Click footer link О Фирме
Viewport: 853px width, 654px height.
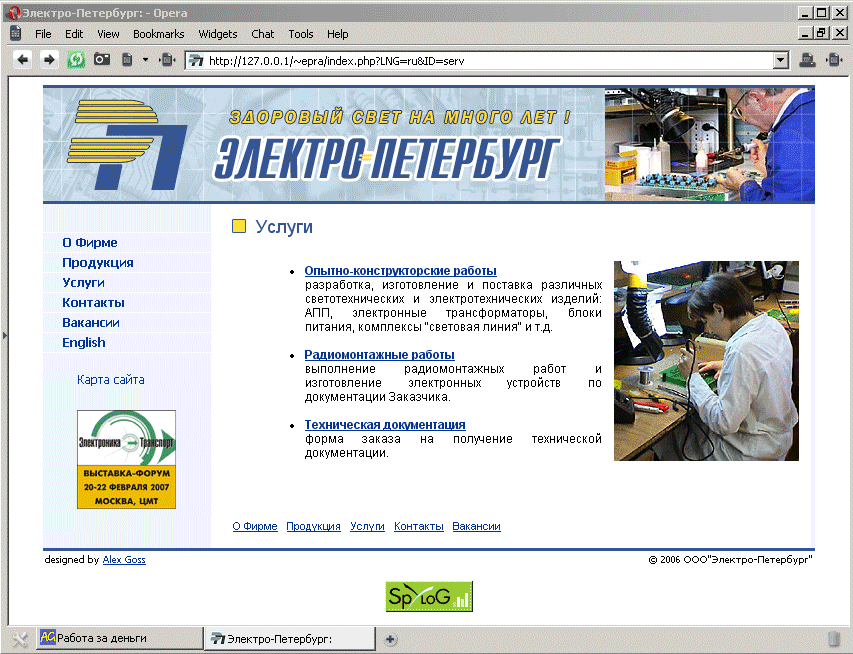255,526
